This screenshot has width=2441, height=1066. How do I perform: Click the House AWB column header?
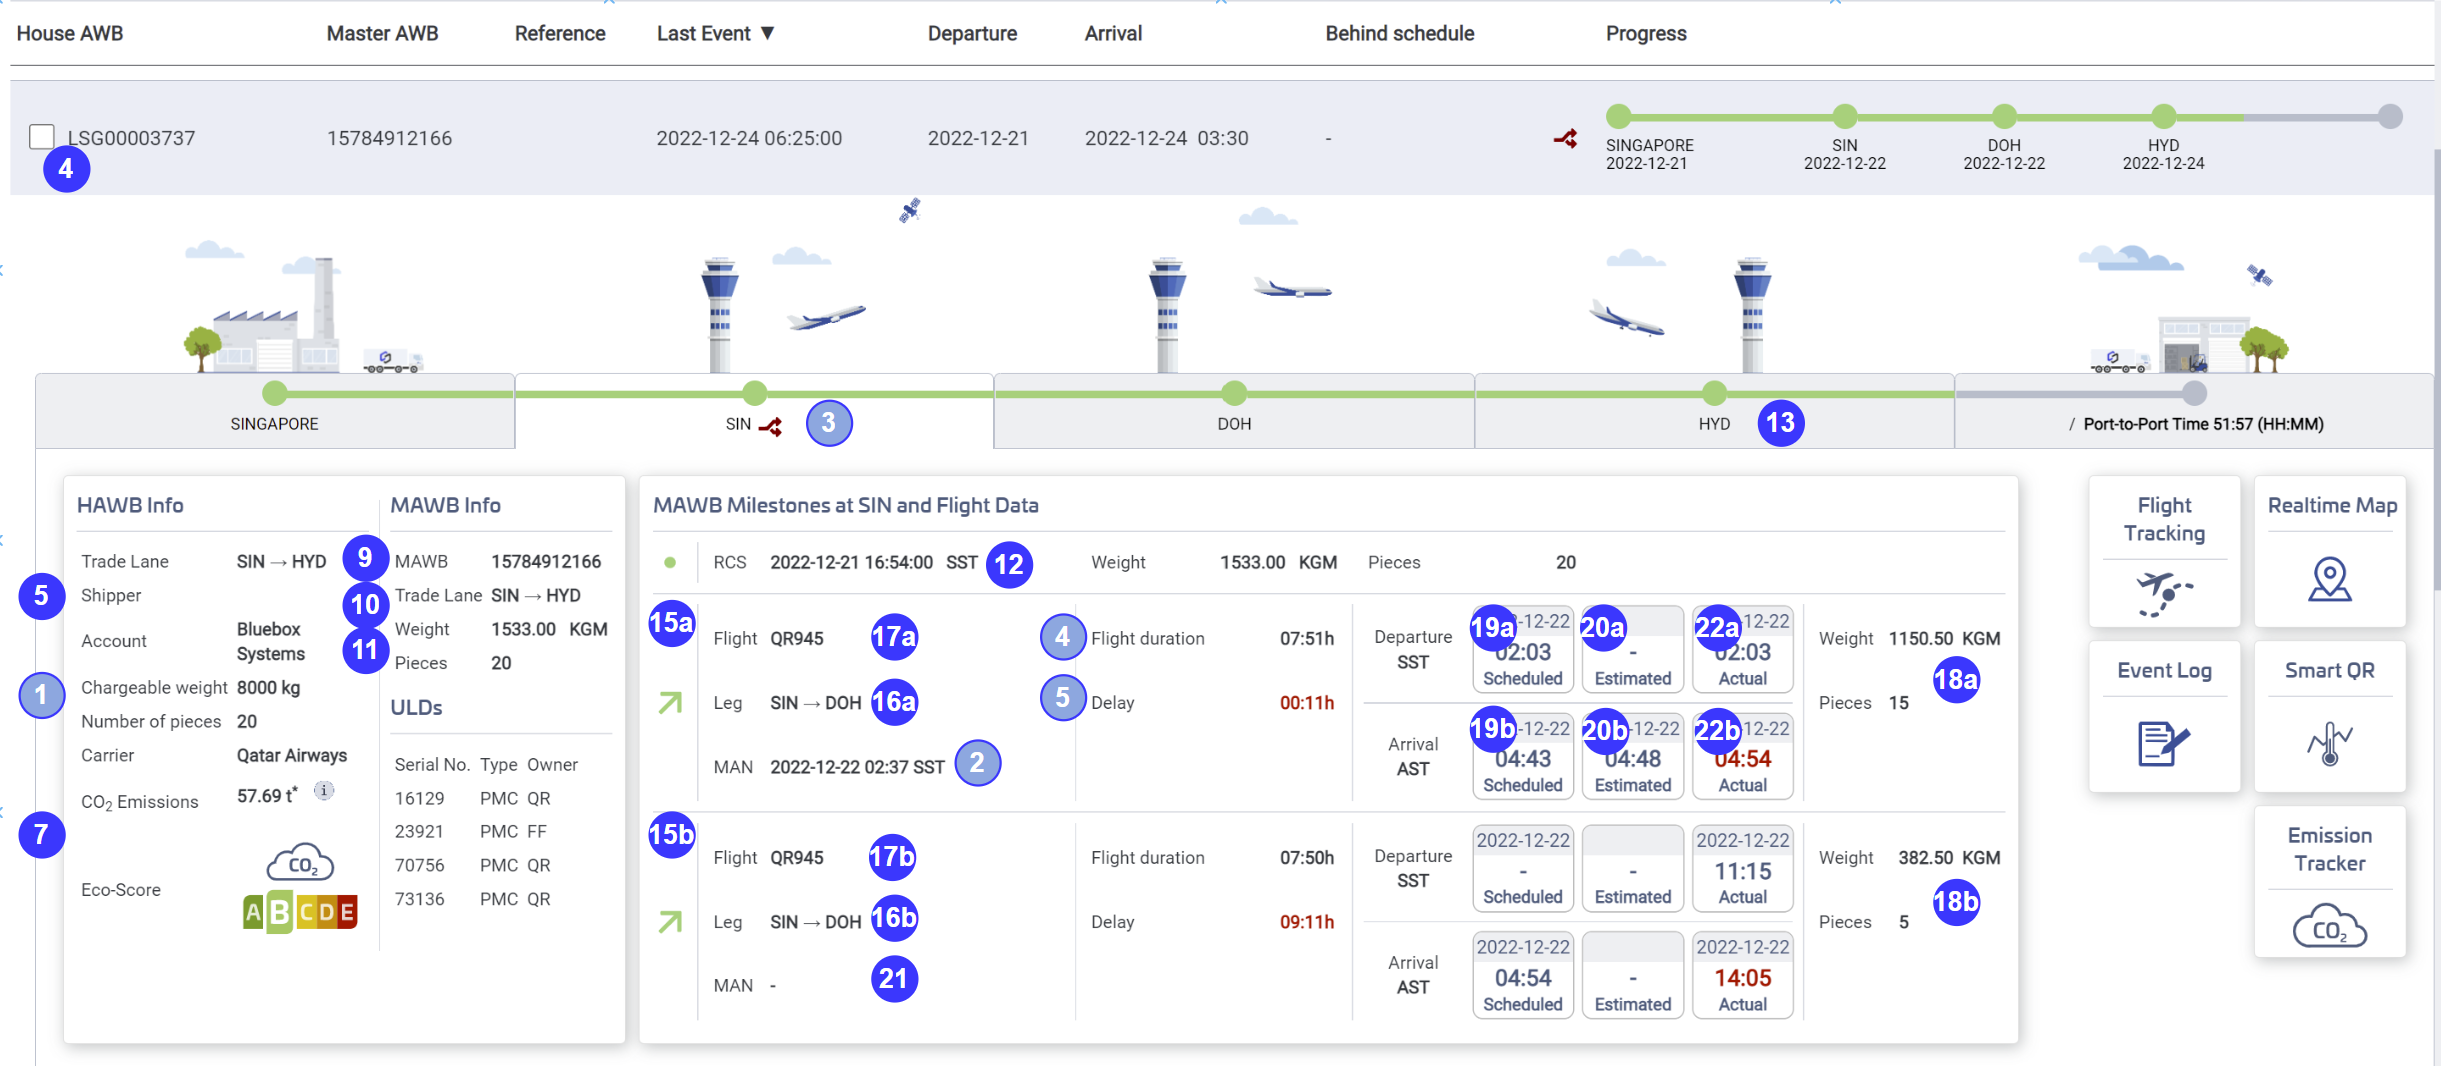click(70, 33)
